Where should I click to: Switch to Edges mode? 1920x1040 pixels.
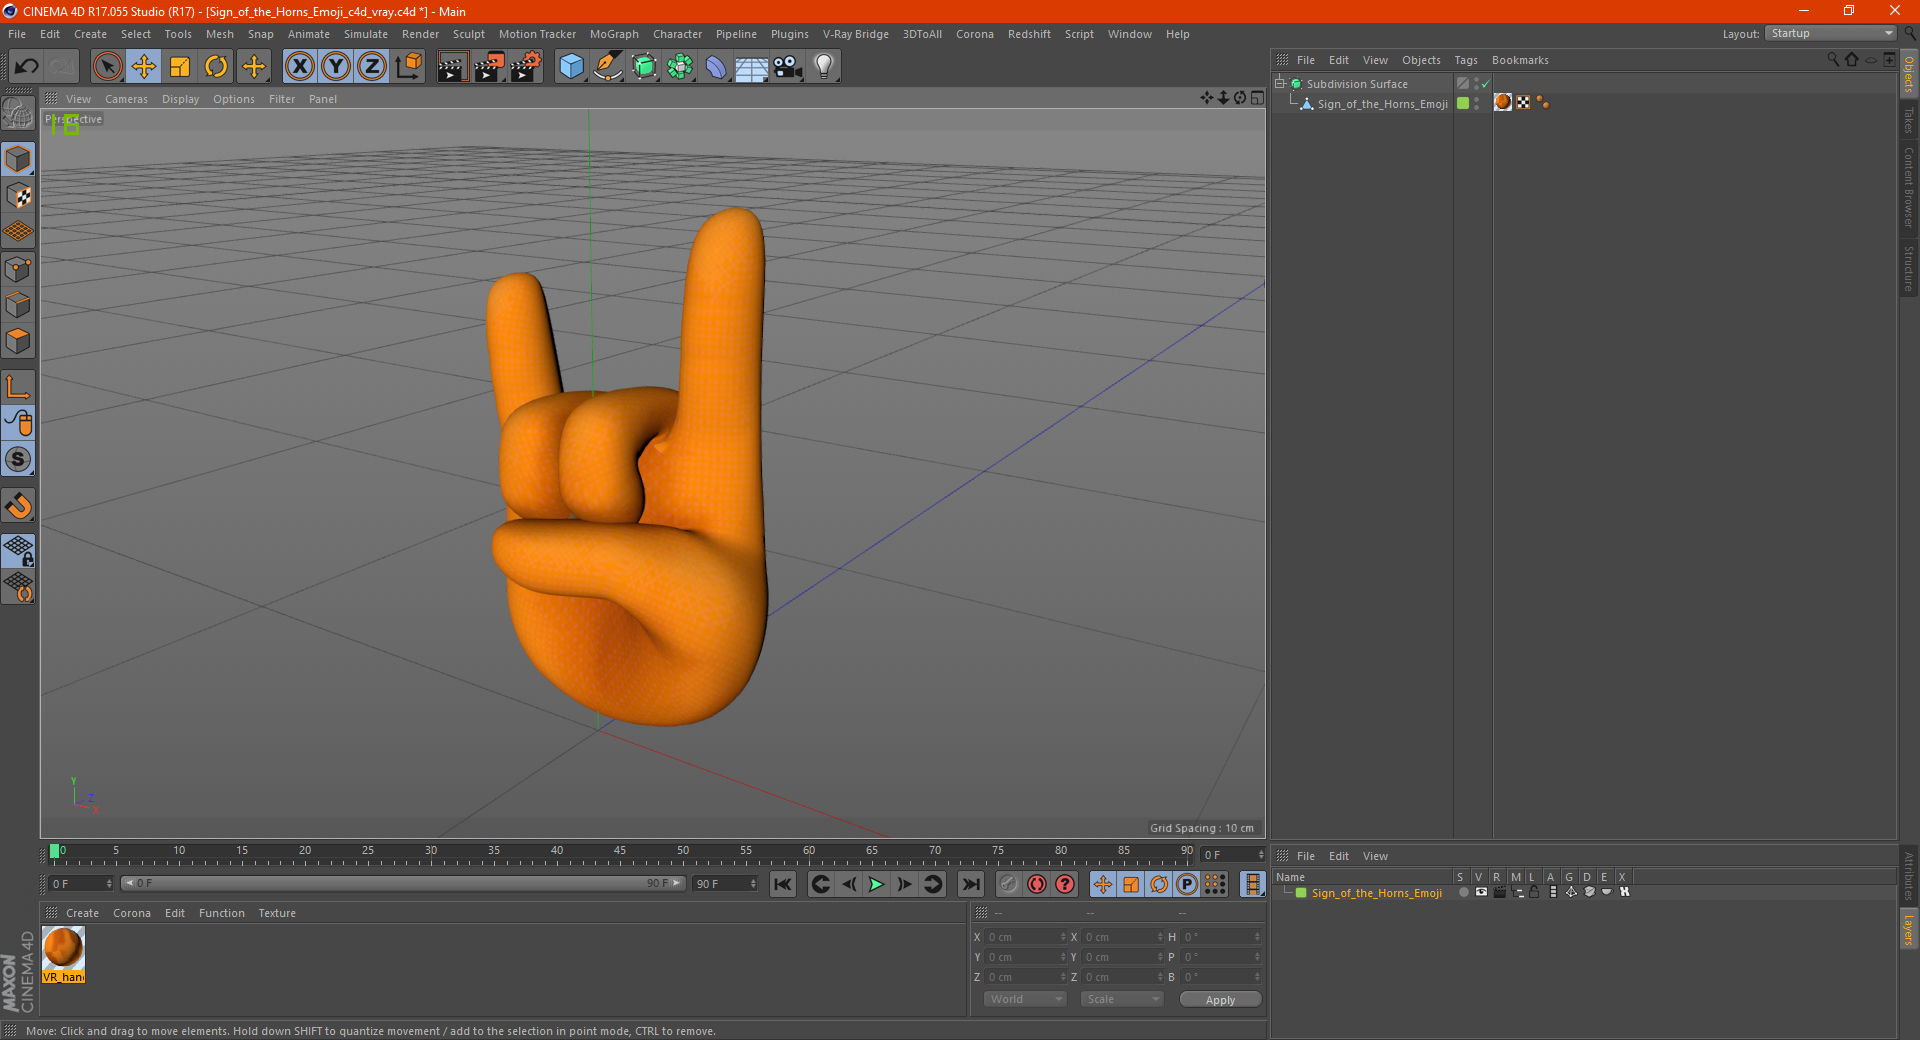[18, 304]
